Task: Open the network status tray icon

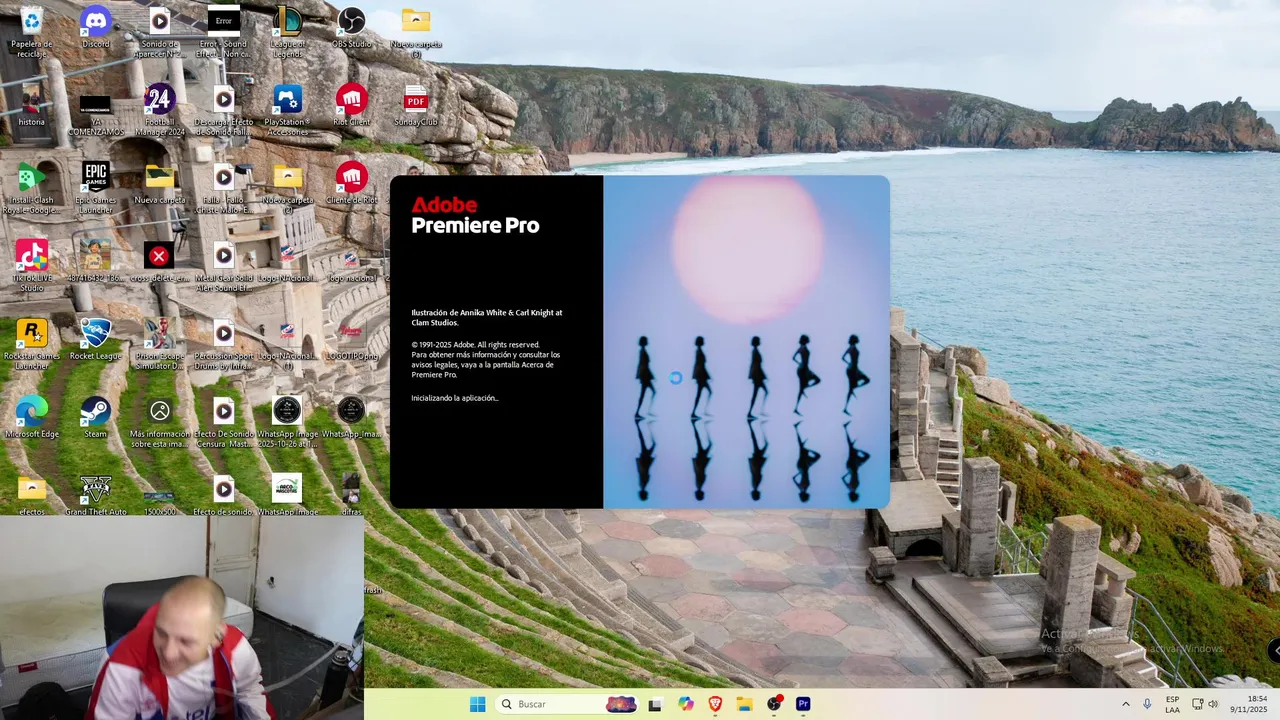Action: (x=1198, y=704)
